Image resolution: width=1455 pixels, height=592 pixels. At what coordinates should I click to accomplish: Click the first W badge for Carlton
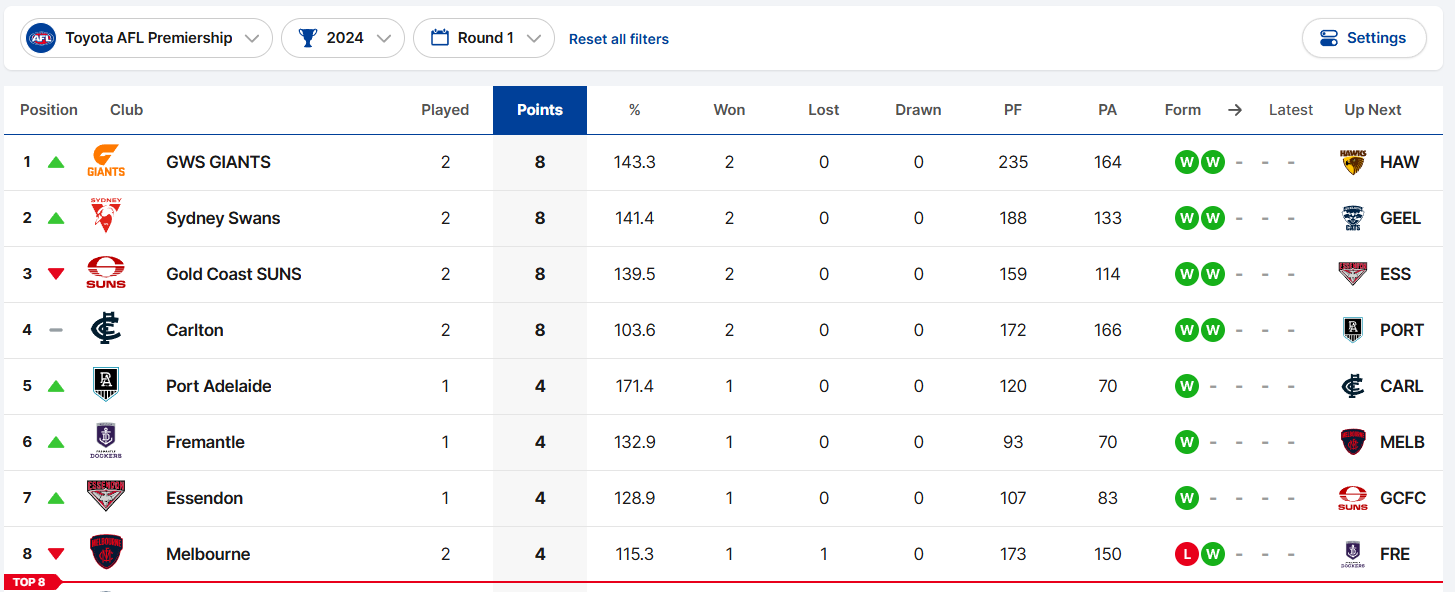(x=1187, y=330)
